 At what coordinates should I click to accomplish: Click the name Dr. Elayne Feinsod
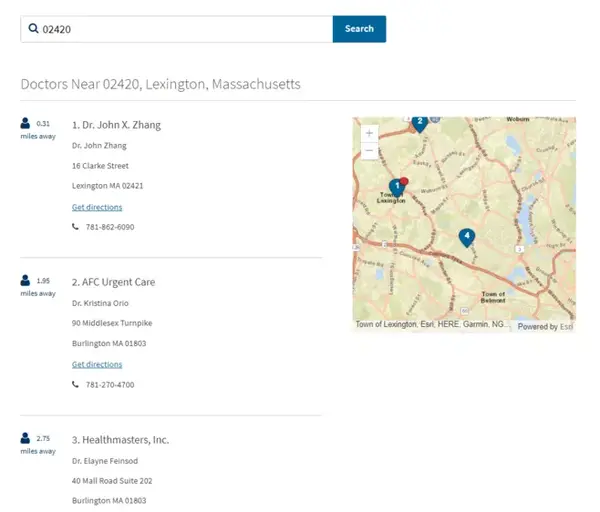(105, 461)
